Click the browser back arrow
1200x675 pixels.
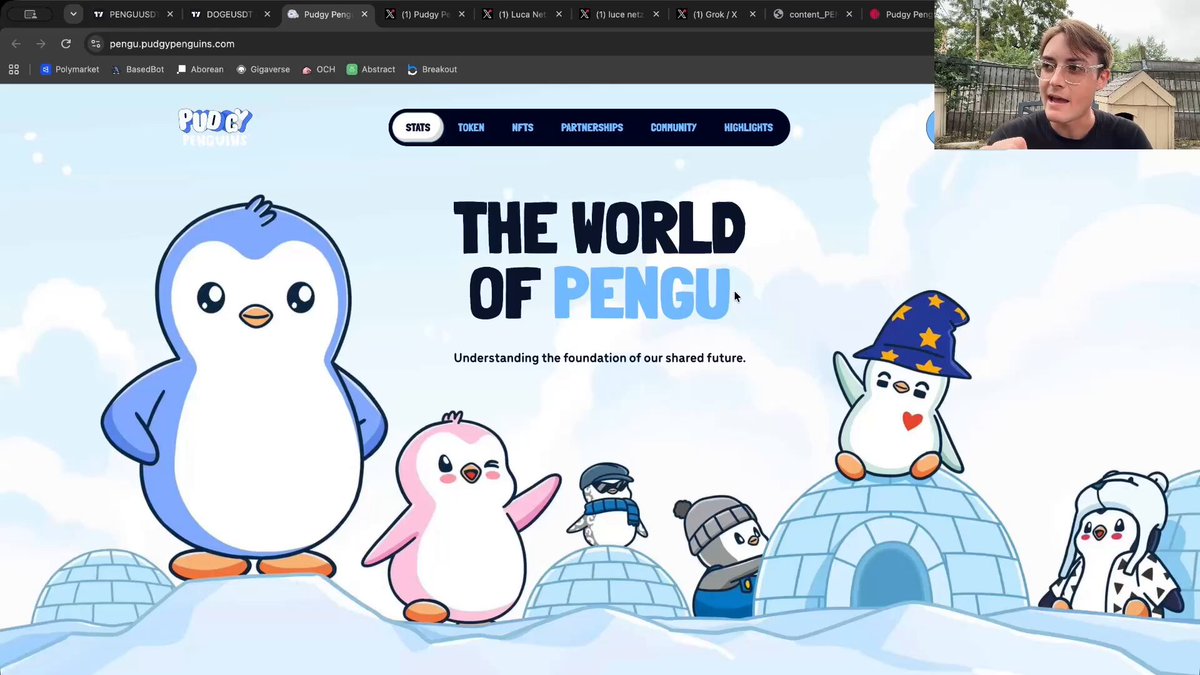coord(16,44)
